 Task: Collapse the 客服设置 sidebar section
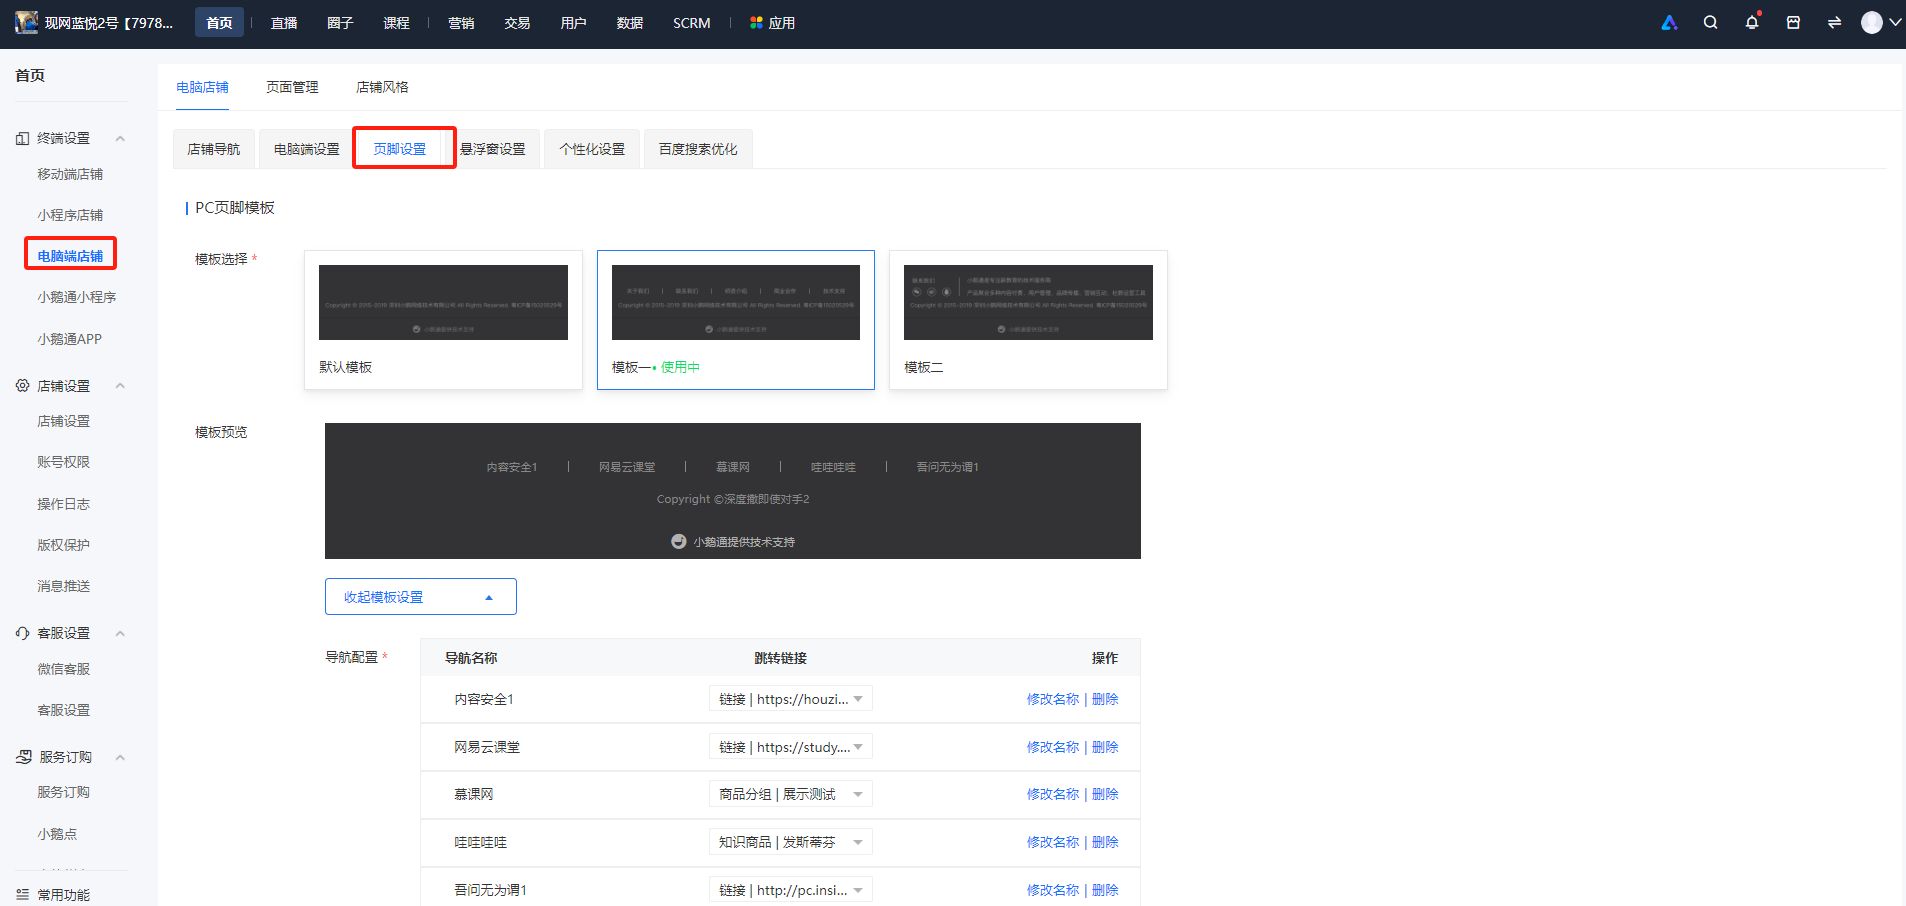tap(120, 633)
